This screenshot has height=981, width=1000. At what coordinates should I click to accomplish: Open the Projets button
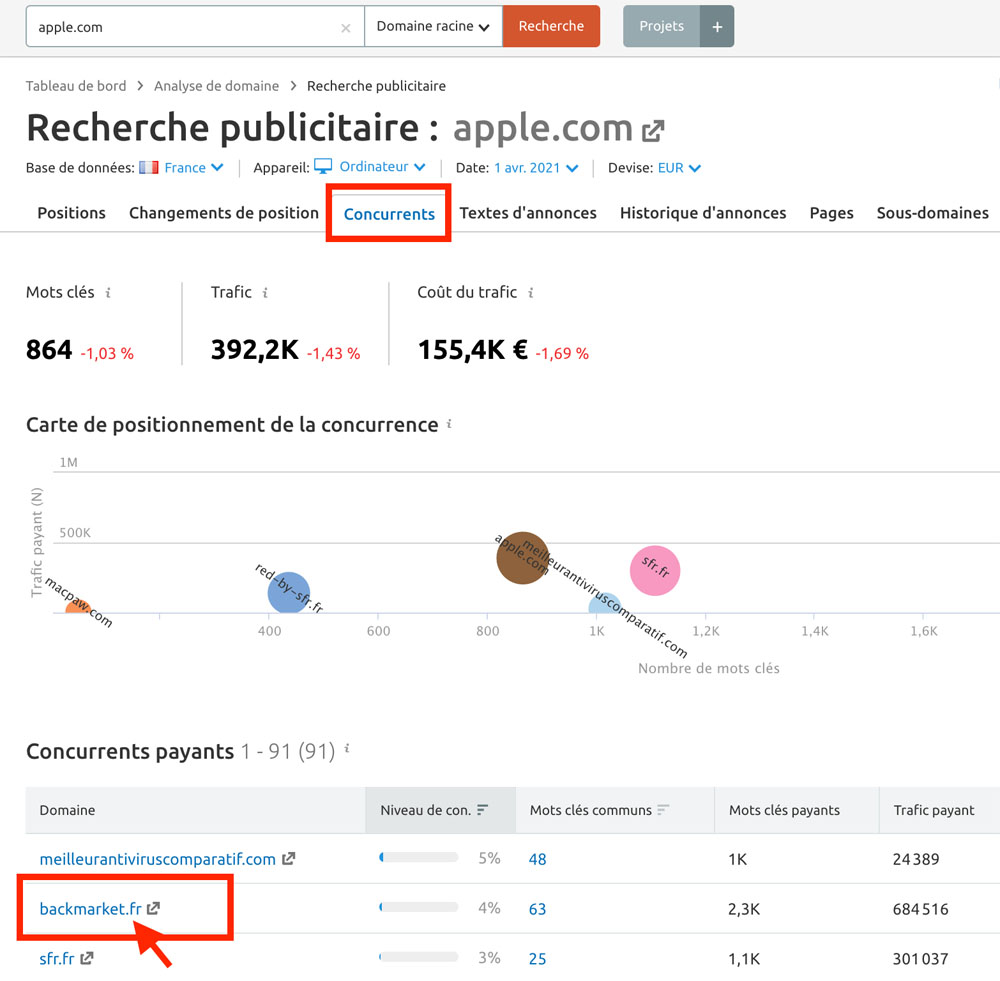tap(661, 26)
